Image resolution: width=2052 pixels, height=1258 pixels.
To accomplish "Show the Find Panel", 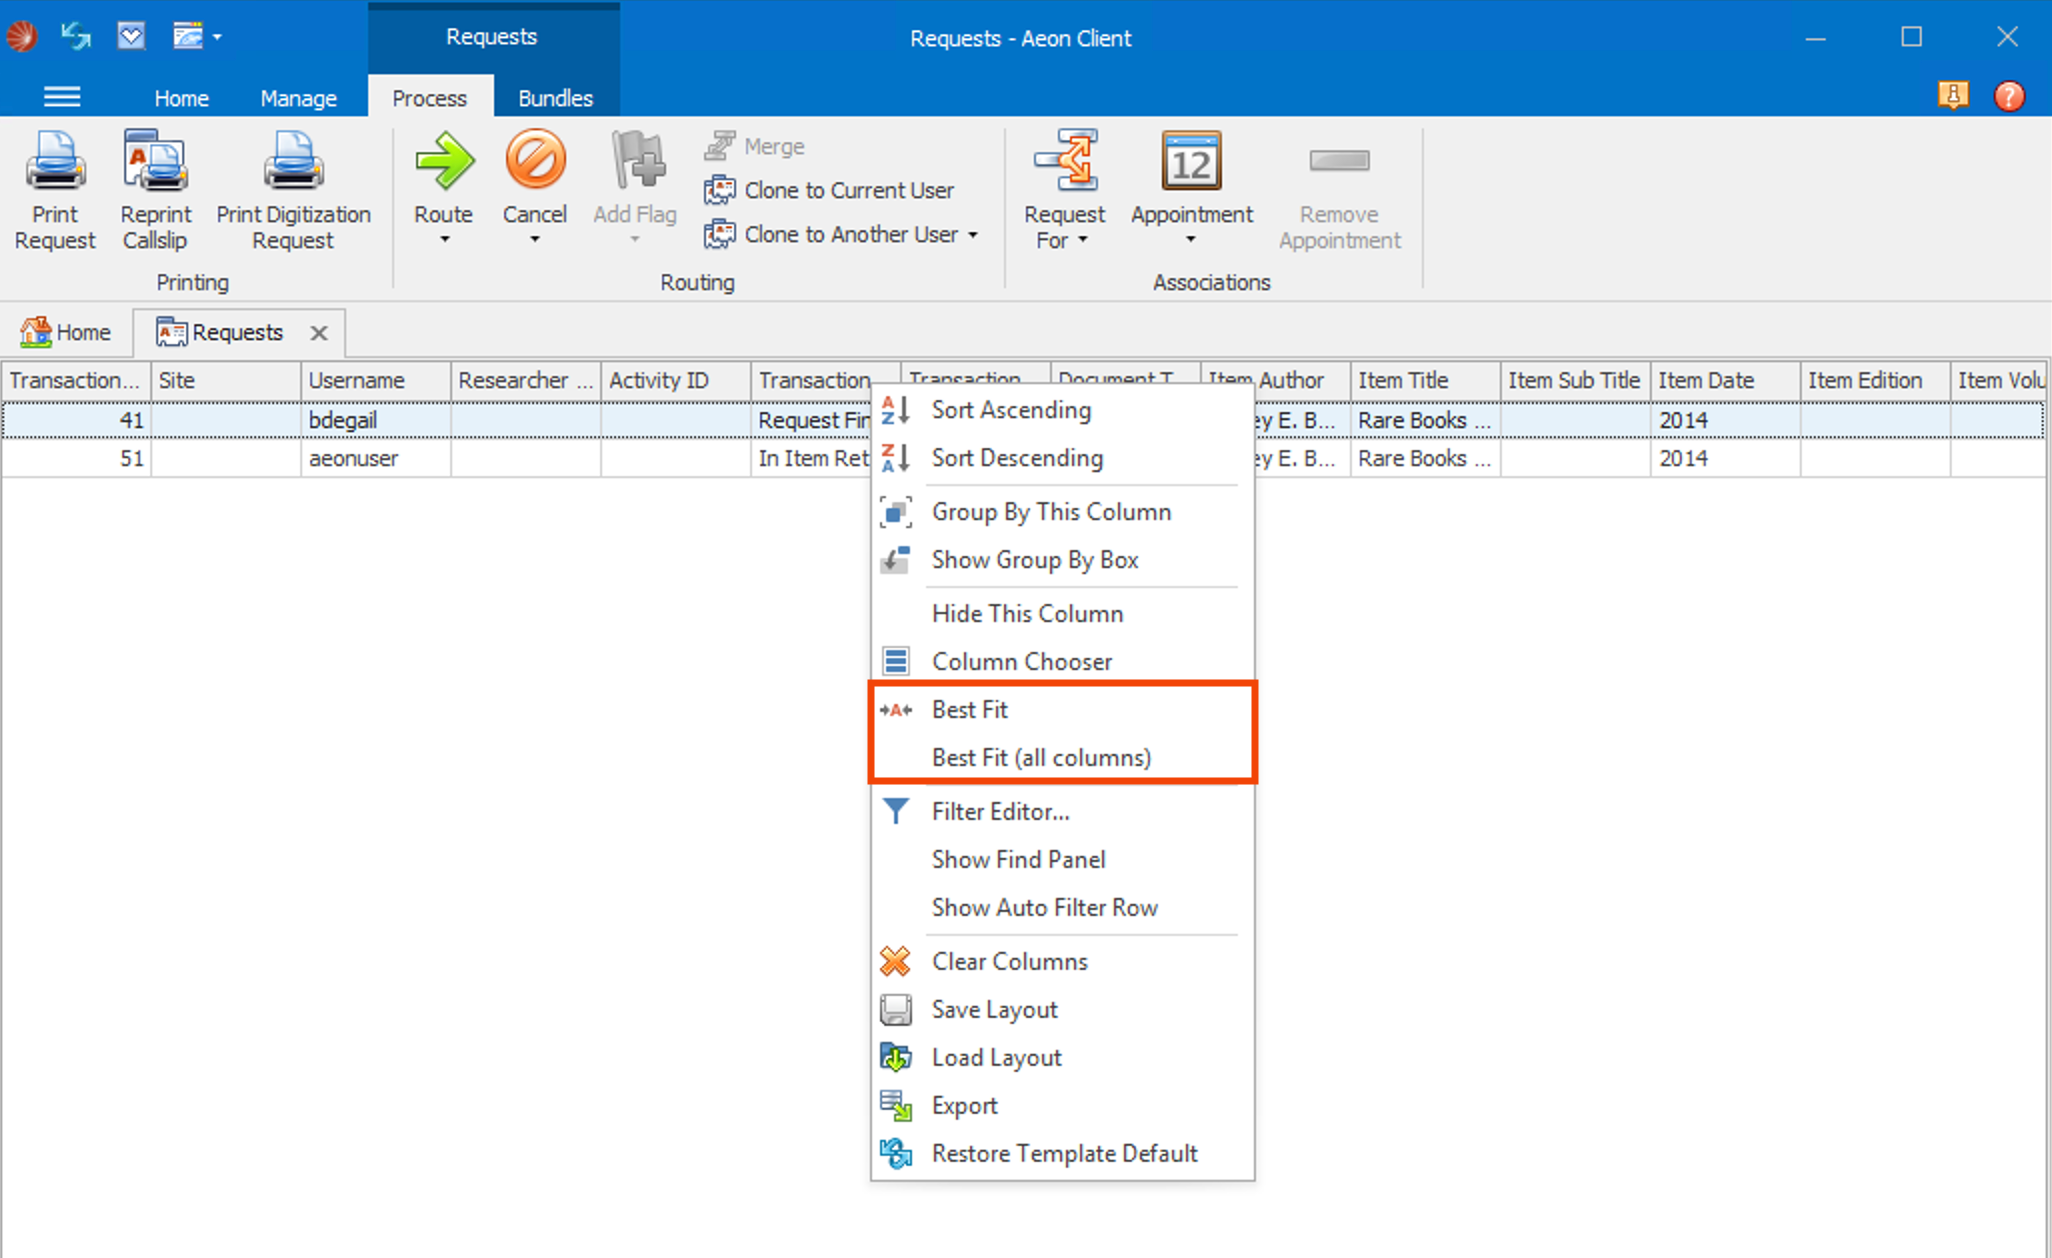I will pos(1018,859).
